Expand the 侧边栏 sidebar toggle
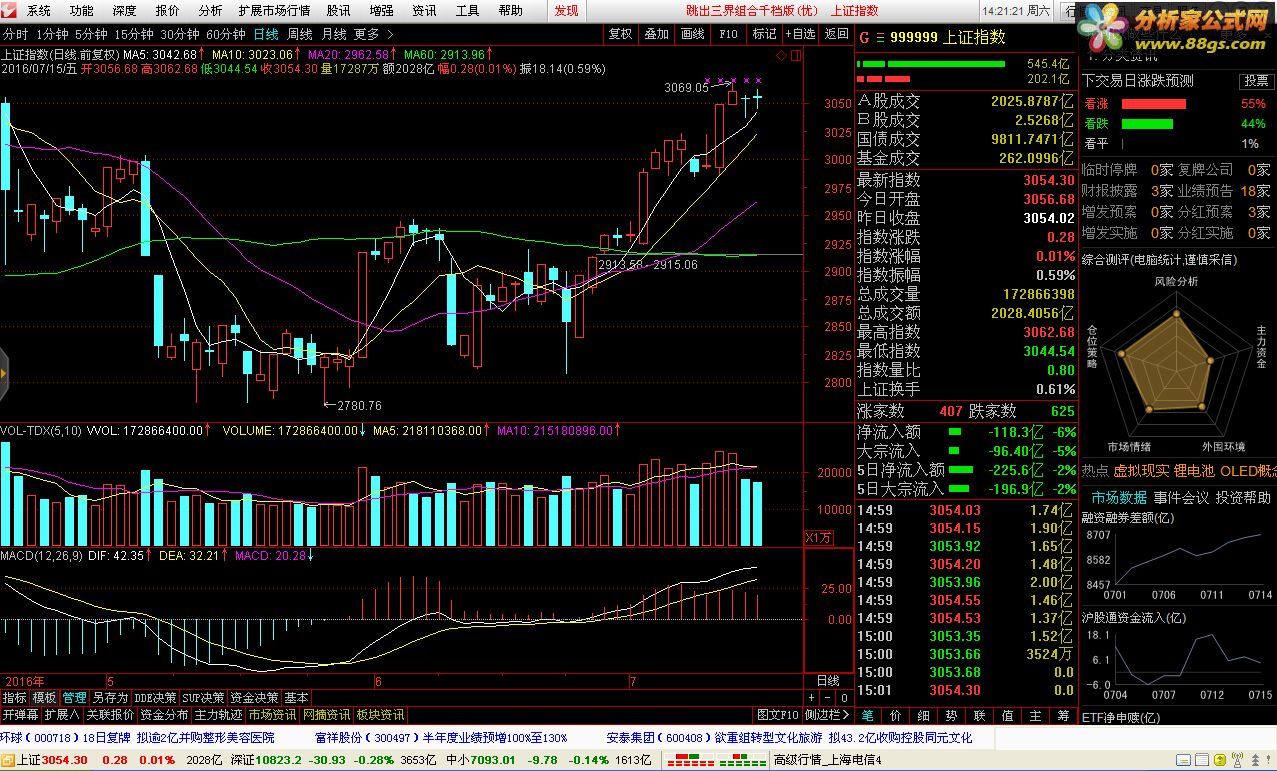Viewport: 1277px width, 771px height. tap(827, 715)
